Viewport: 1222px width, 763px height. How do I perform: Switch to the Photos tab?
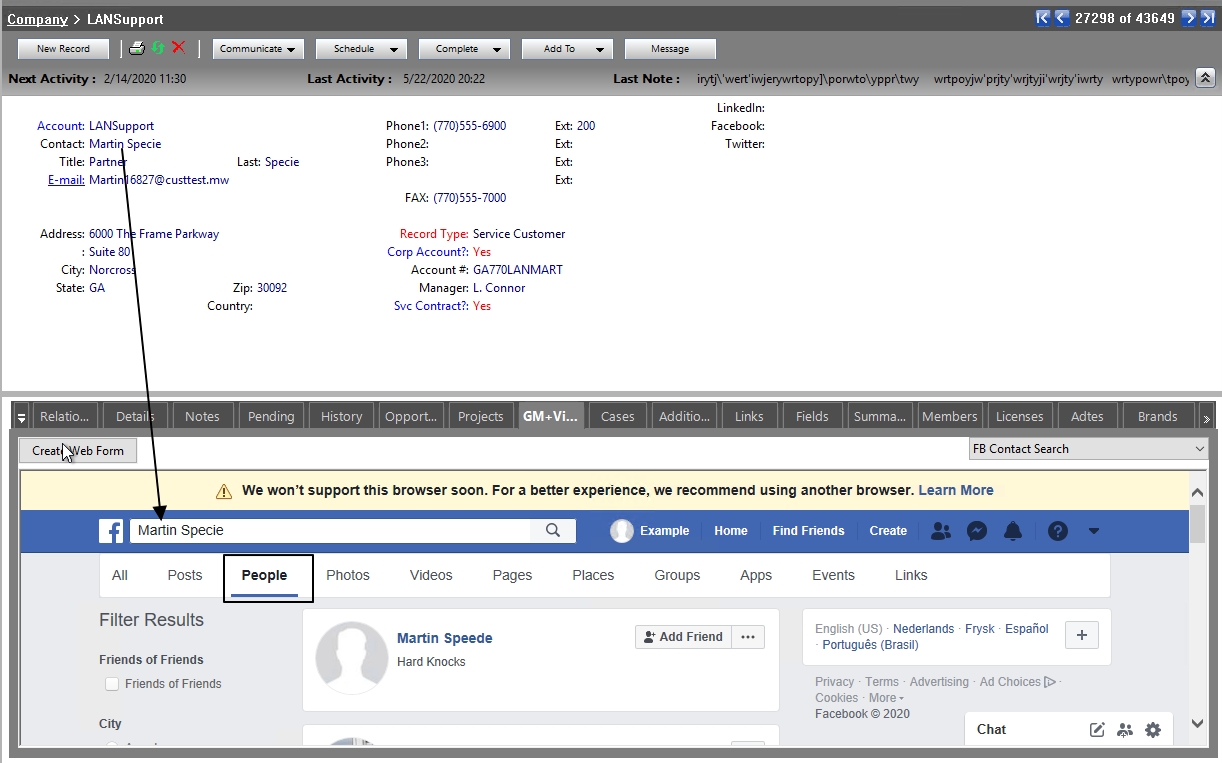coord(348,575)
